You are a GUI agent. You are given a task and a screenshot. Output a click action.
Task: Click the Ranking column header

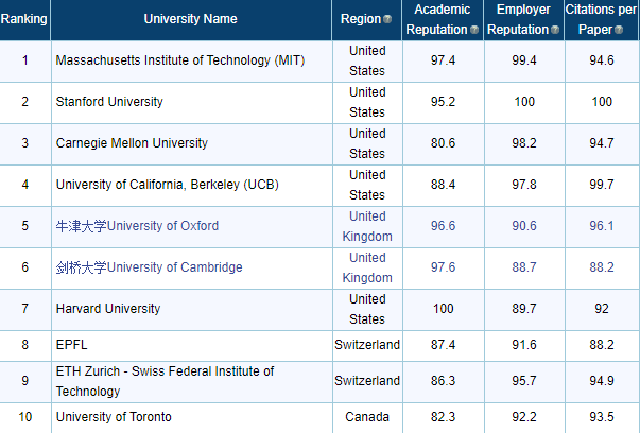pyautogui.click(x=24, y=19)
